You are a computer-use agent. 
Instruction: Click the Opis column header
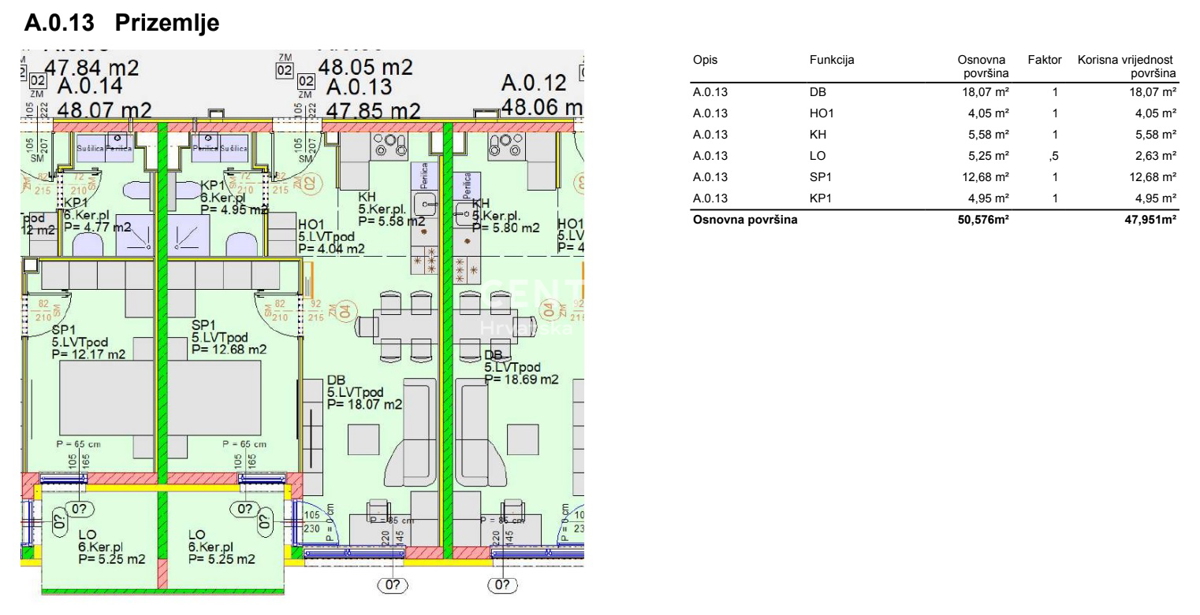[x=705, y=61]
